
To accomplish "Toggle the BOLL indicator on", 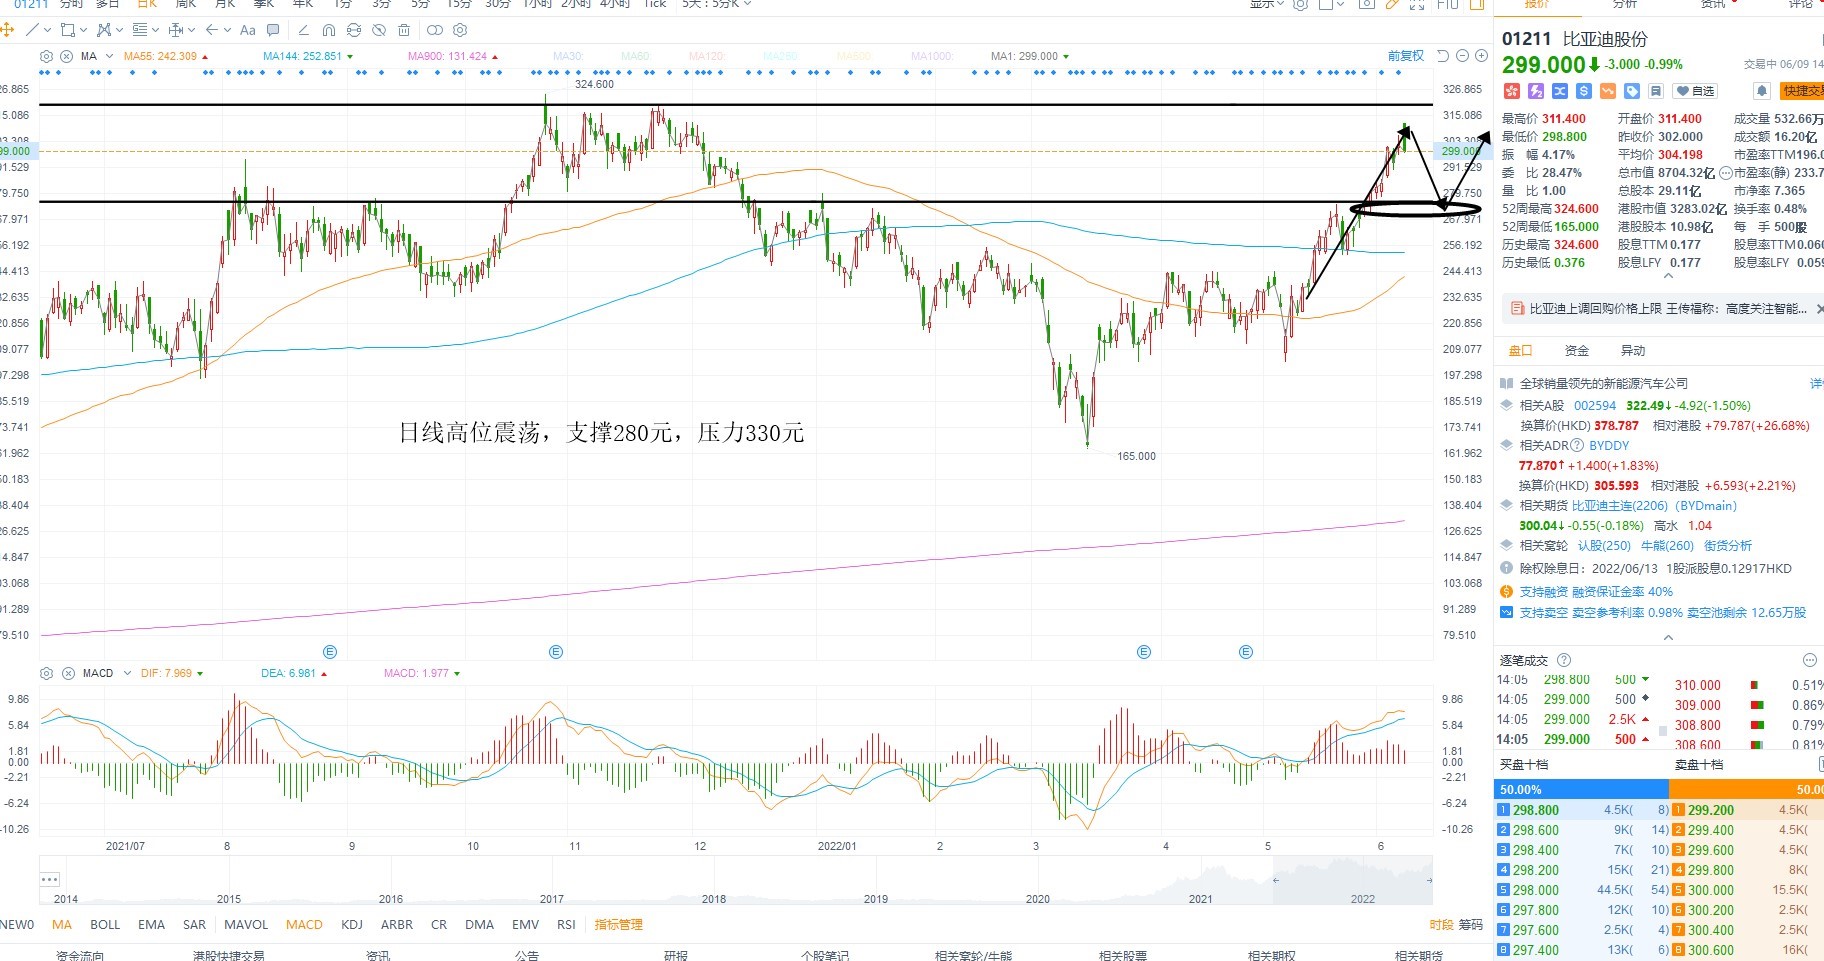I will click(105, 925).
